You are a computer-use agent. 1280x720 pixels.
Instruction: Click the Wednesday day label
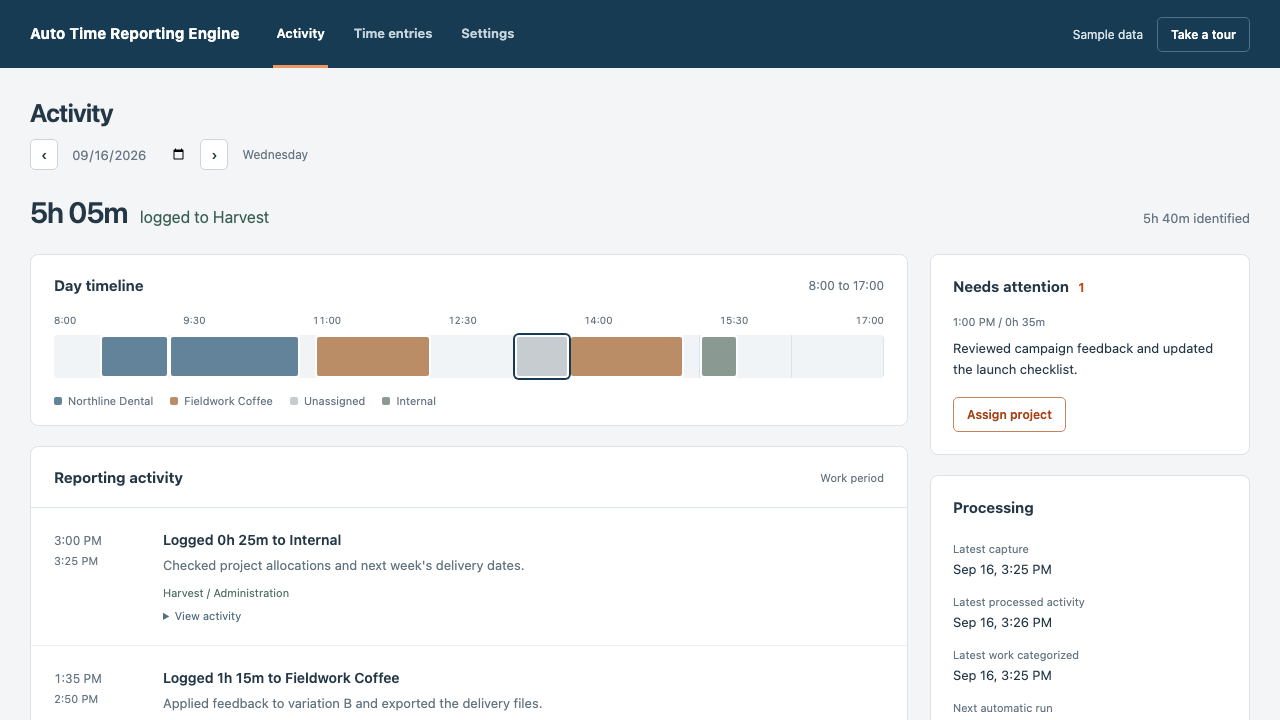pos(275,155)
